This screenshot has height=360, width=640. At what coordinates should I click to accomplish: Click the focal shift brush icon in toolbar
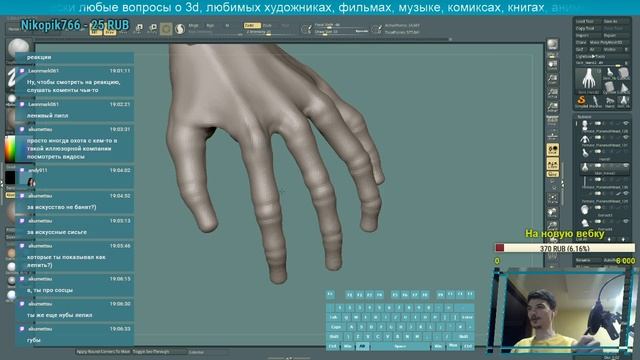(306, 29)
